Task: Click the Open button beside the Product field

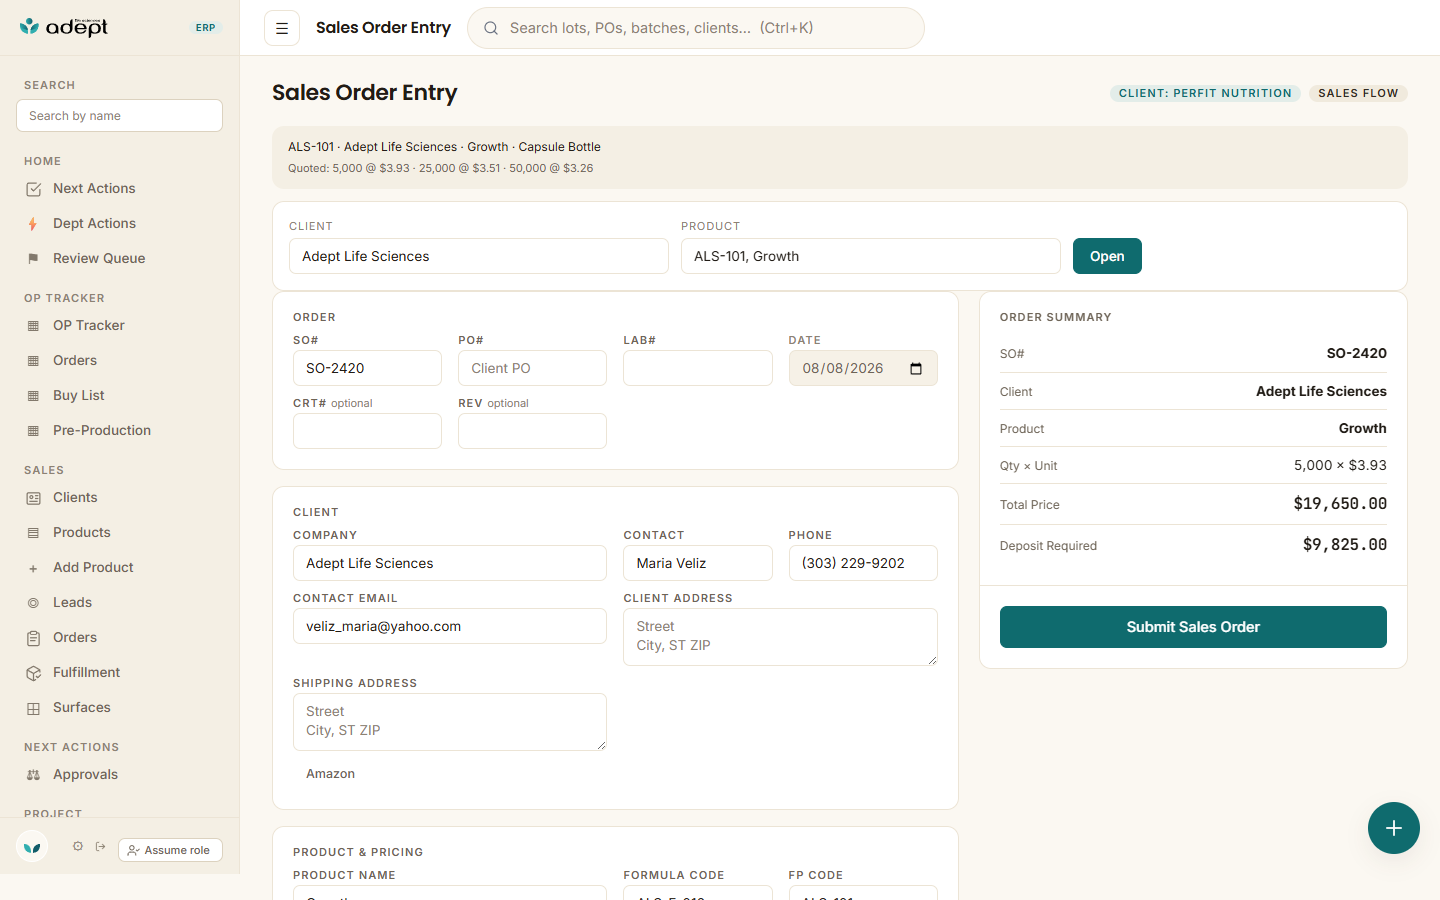Action: [1107, 256]
